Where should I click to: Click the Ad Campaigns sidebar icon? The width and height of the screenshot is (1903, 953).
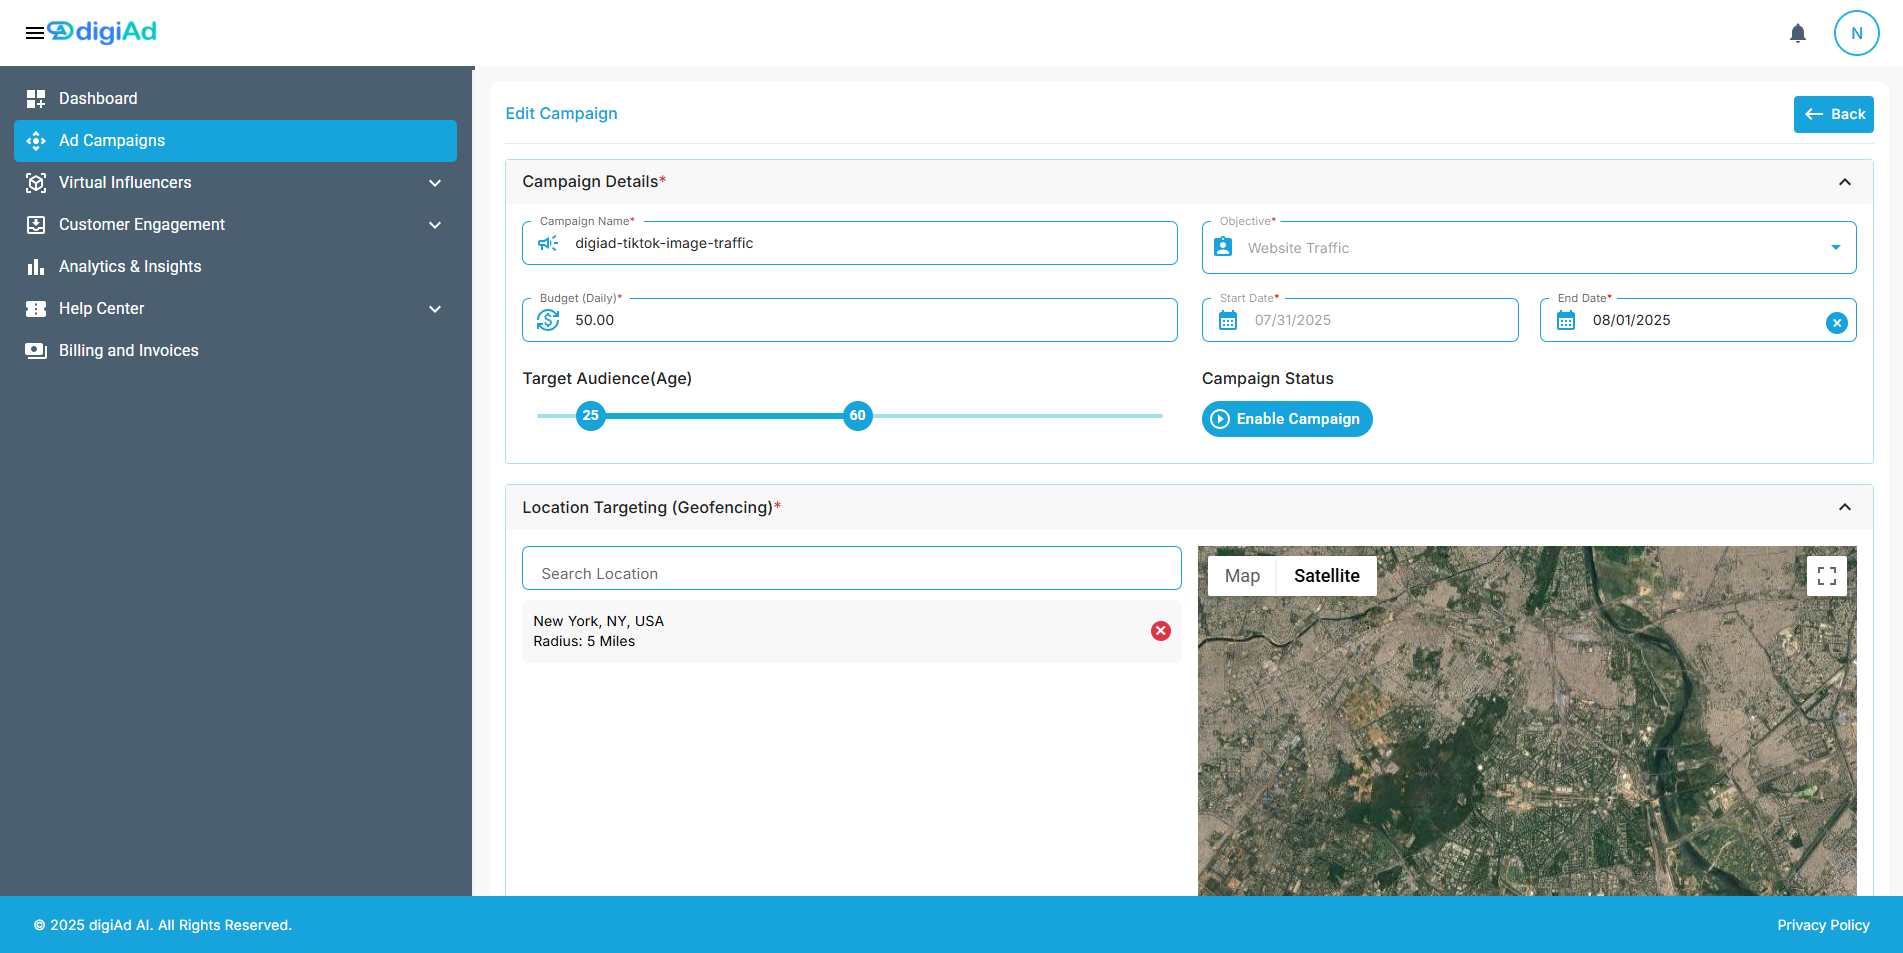[36, 141]
